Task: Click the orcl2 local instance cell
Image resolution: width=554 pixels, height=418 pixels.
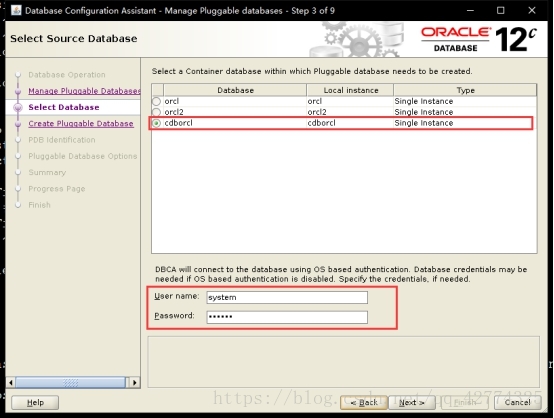Action: point(350,112)
